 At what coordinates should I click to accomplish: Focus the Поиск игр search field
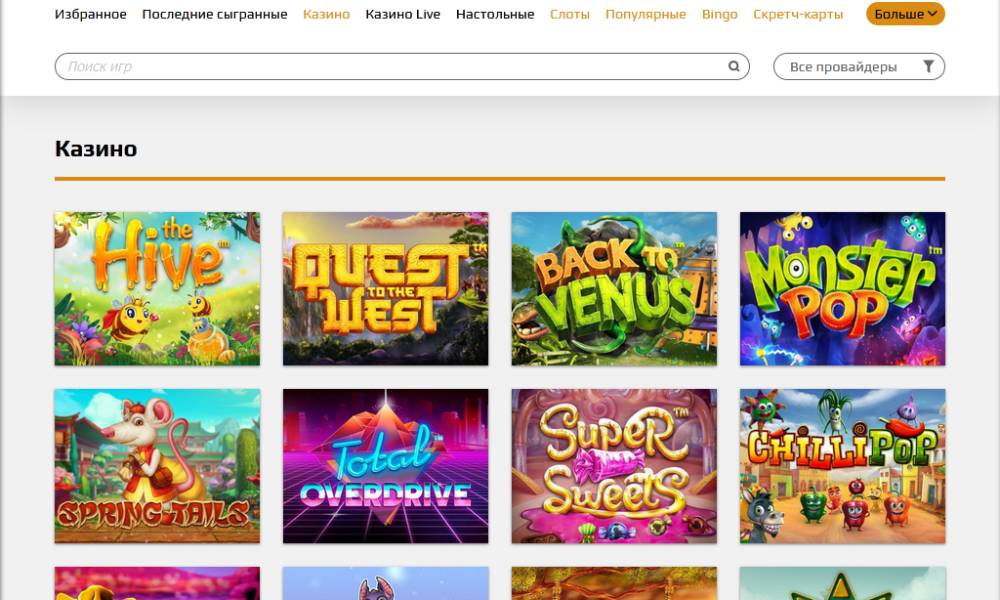pos(402,67)
